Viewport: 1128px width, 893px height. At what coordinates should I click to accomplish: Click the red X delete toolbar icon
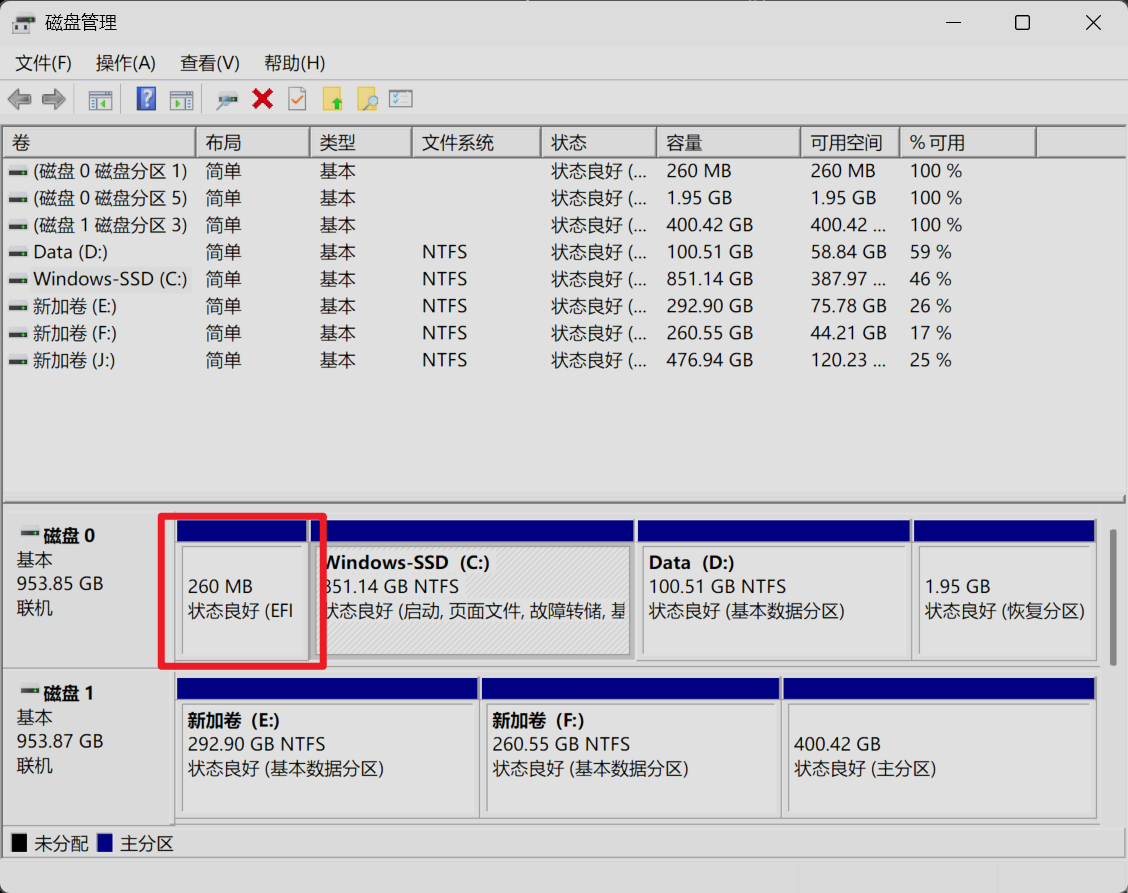263,99
